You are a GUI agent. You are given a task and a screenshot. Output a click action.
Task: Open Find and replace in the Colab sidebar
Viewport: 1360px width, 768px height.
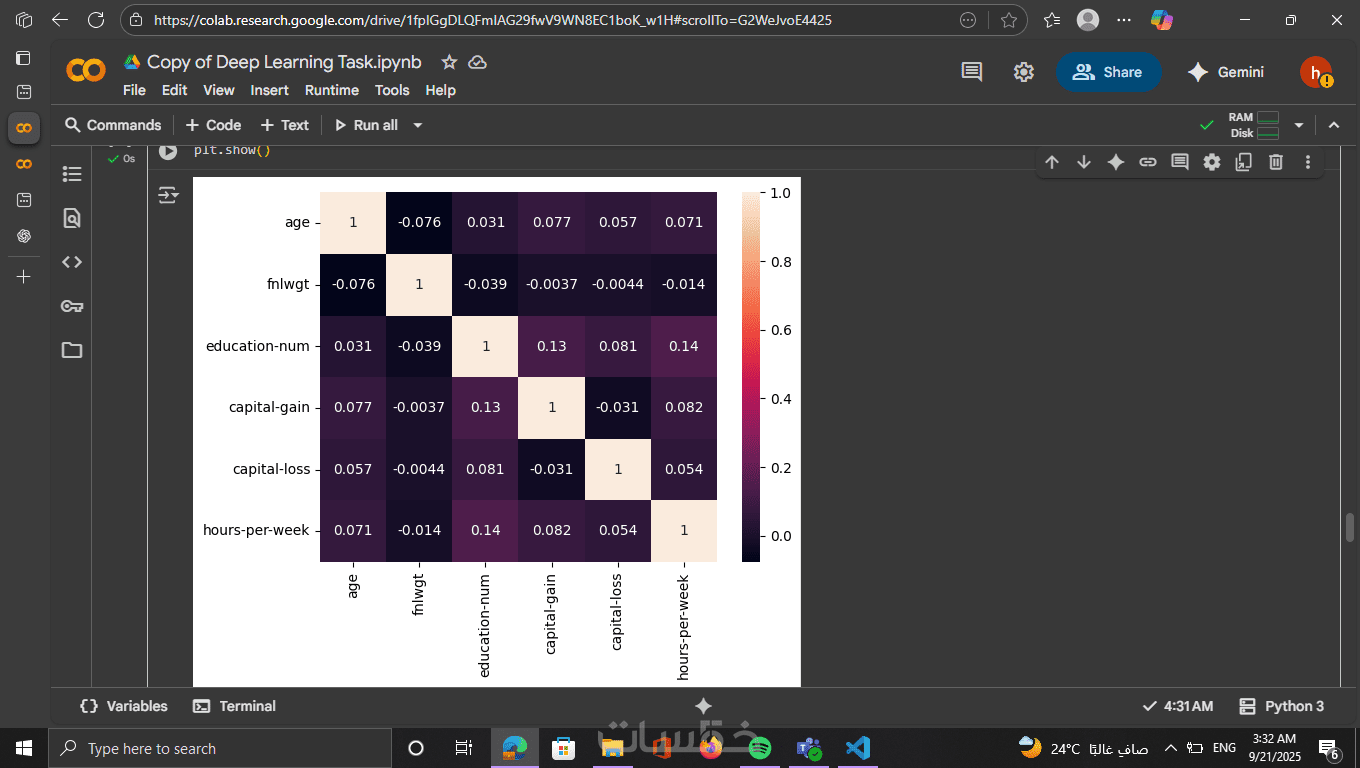tap(72, 218)
